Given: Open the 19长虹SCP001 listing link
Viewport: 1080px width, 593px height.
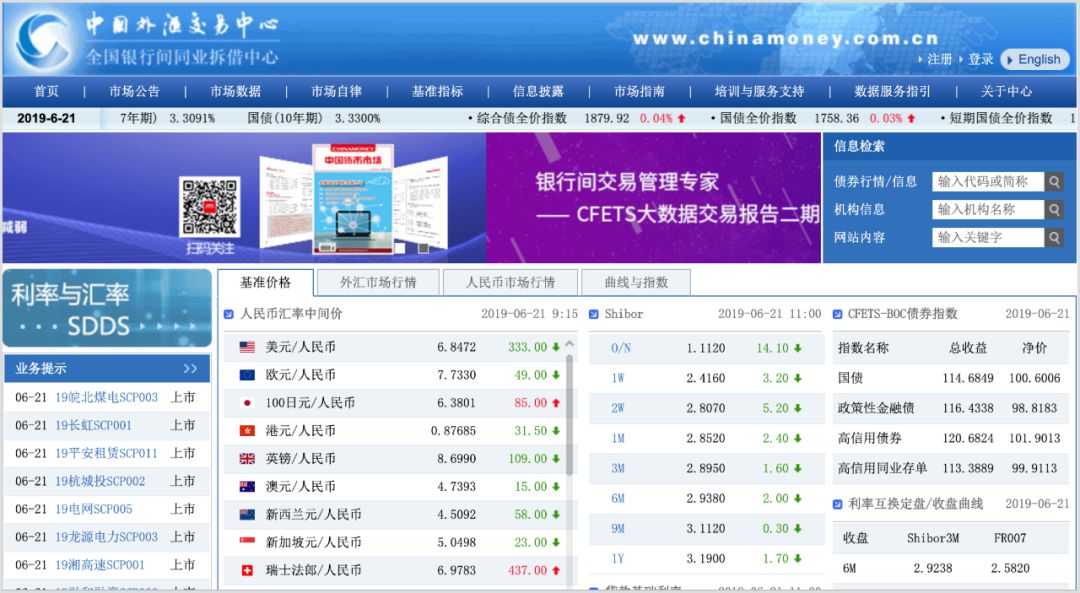Looking at the screenshot, I should tap(96, 423).
